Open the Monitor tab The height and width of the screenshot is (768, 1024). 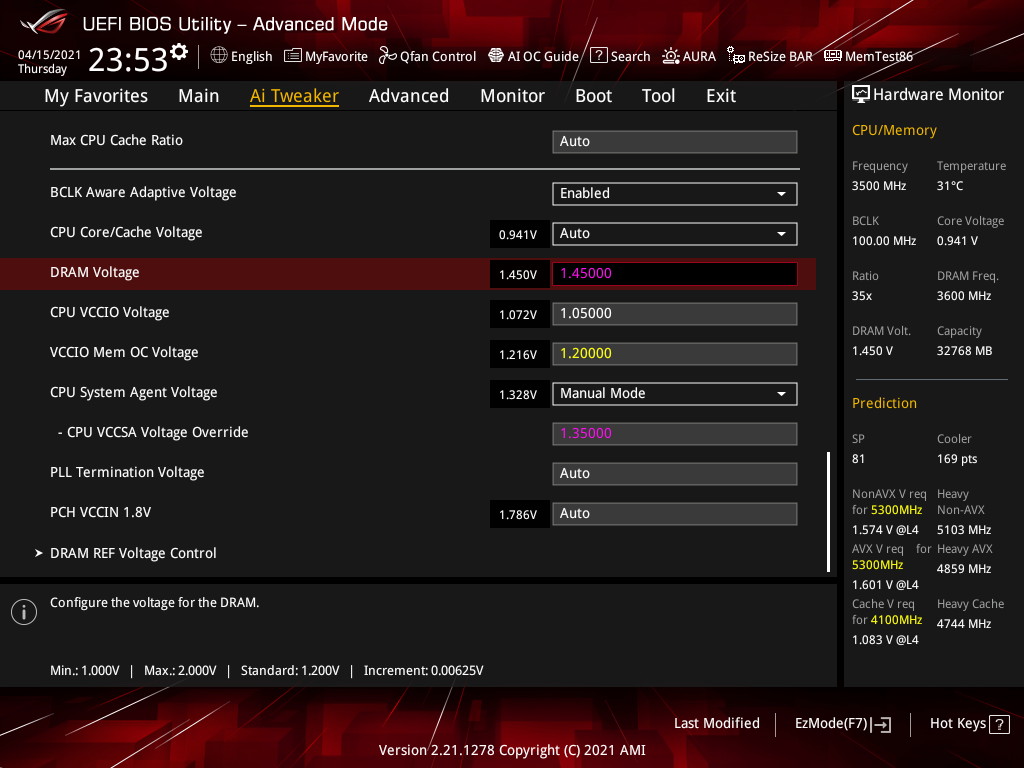click(x=513, y=96)
